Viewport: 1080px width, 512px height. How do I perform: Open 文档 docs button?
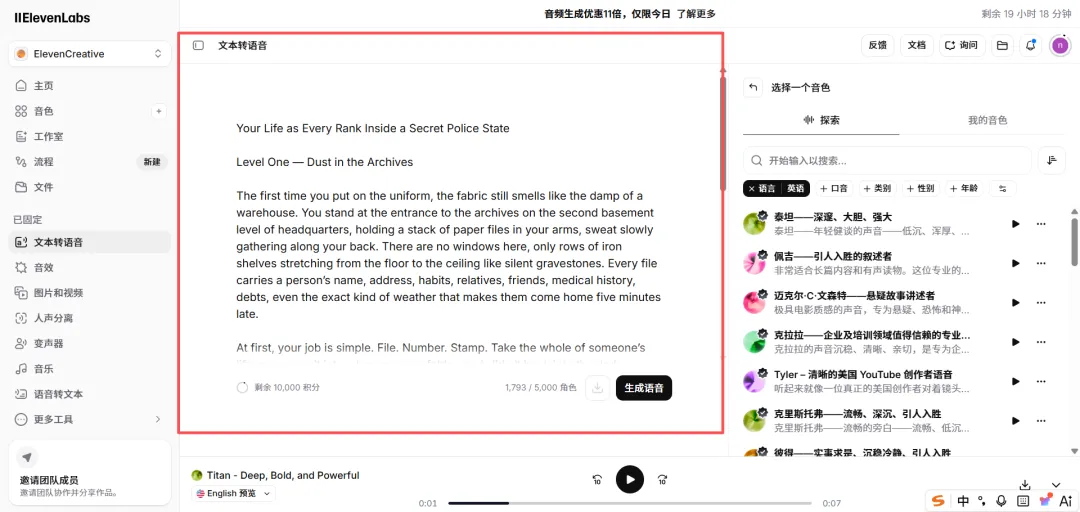tap(917, 45)
